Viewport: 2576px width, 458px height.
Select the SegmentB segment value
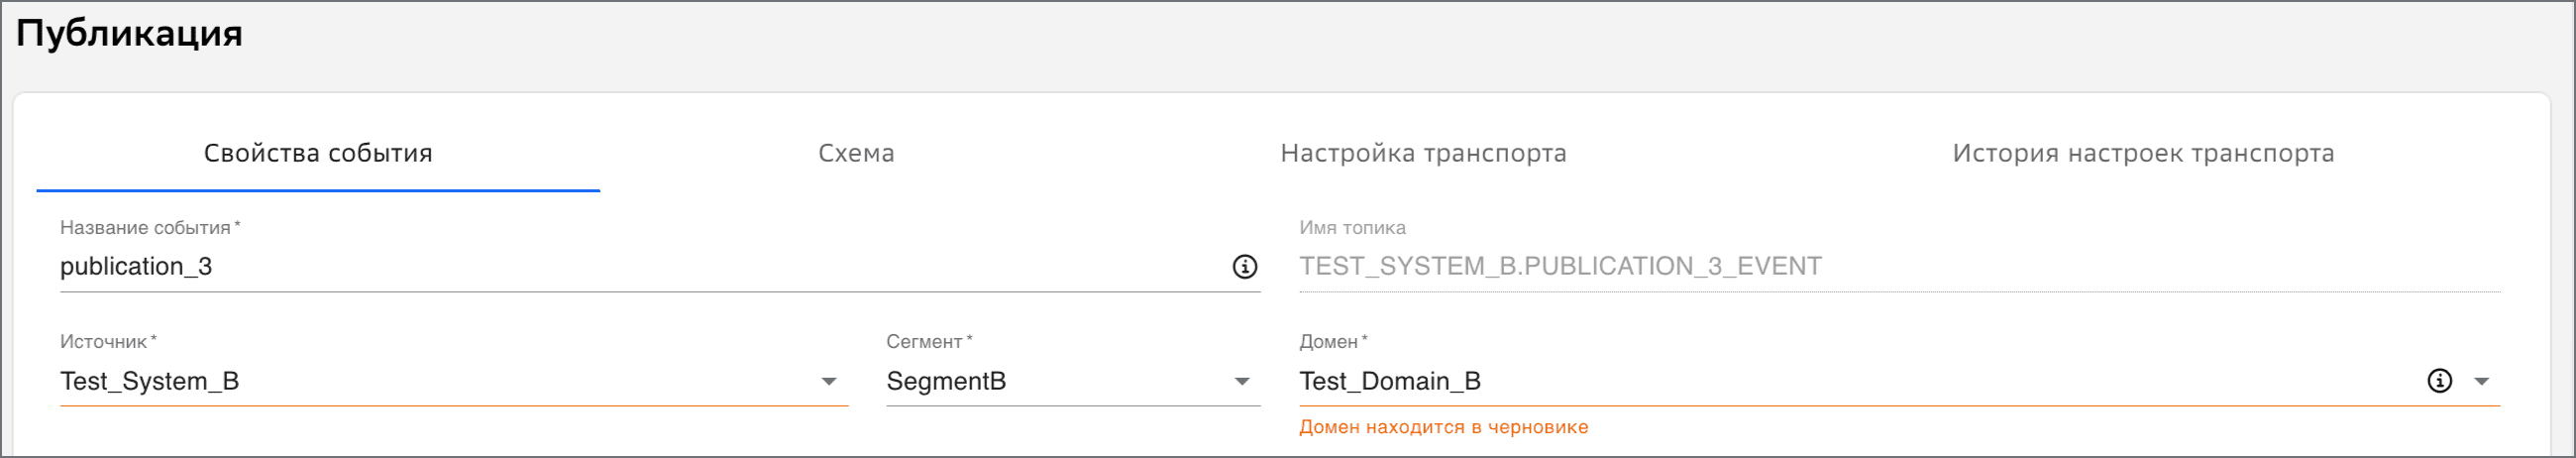click(946, 381)
